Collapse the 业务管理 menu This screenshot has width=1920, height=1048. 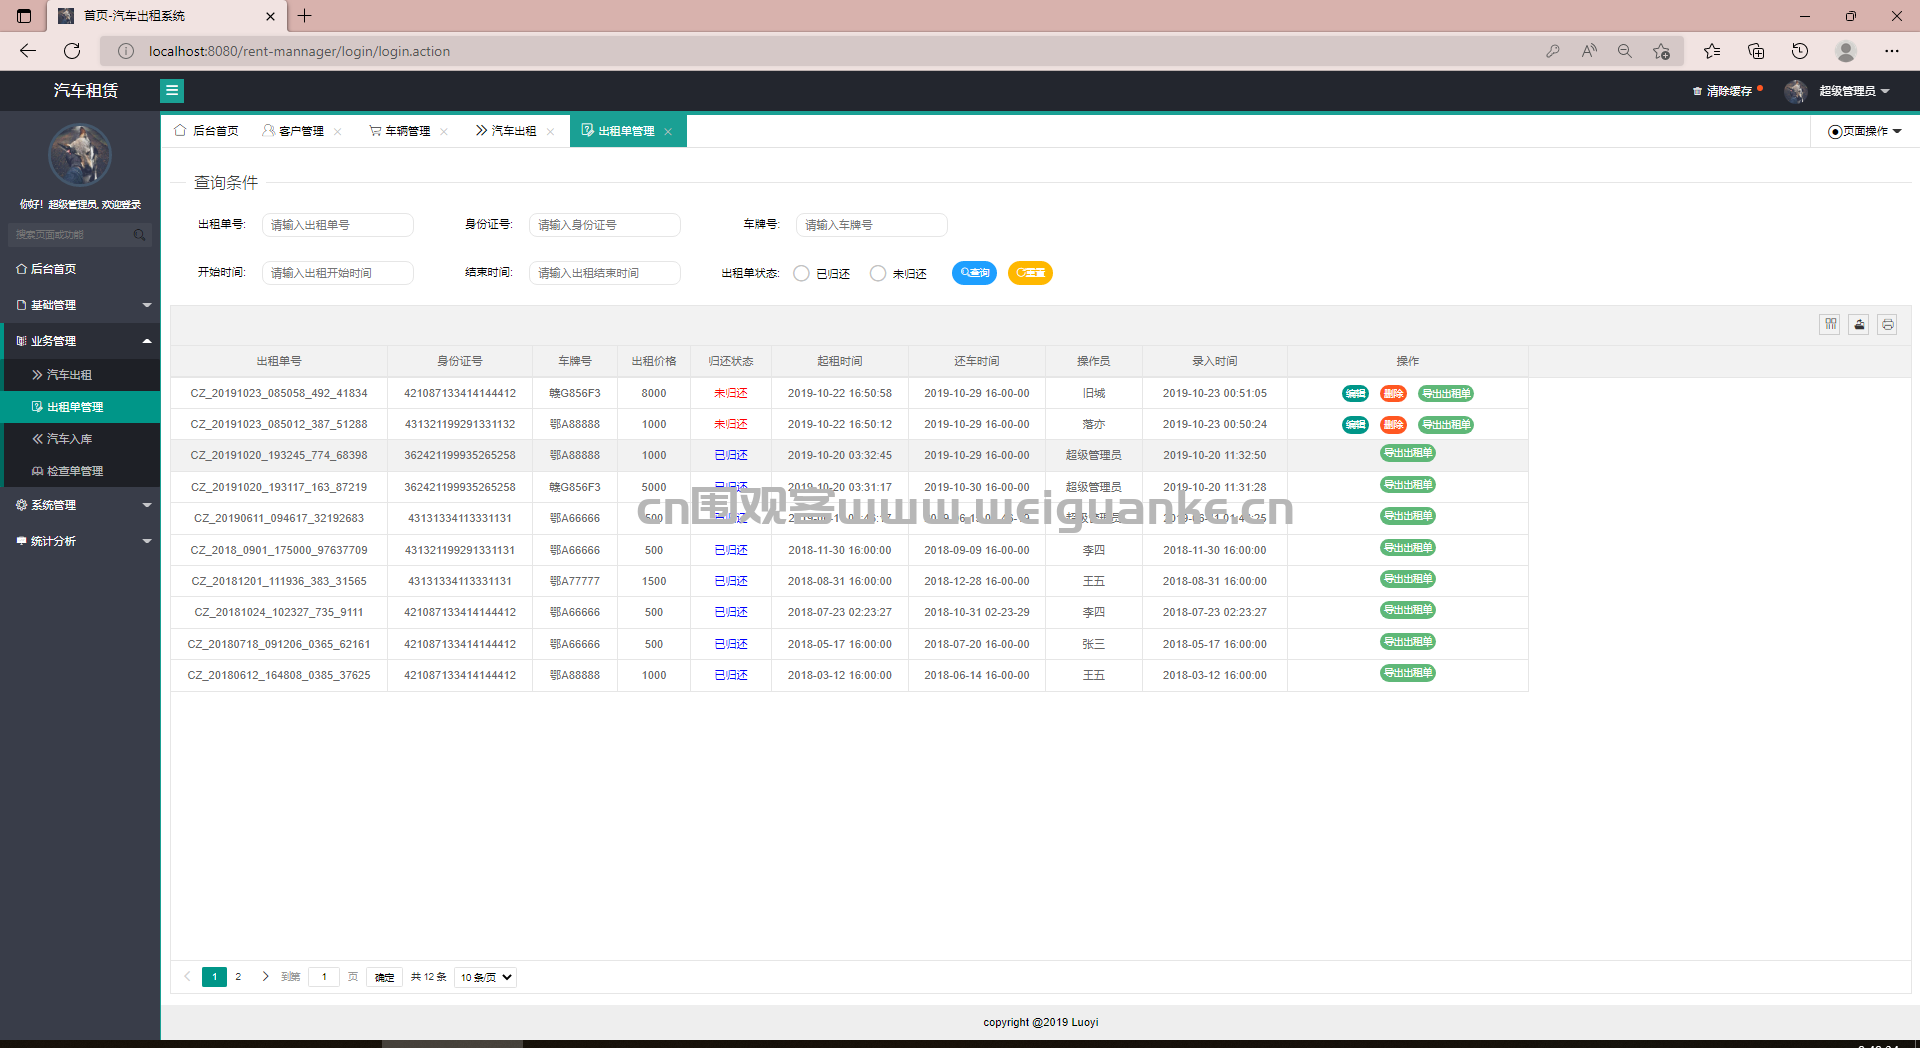(x=80, y=341)
